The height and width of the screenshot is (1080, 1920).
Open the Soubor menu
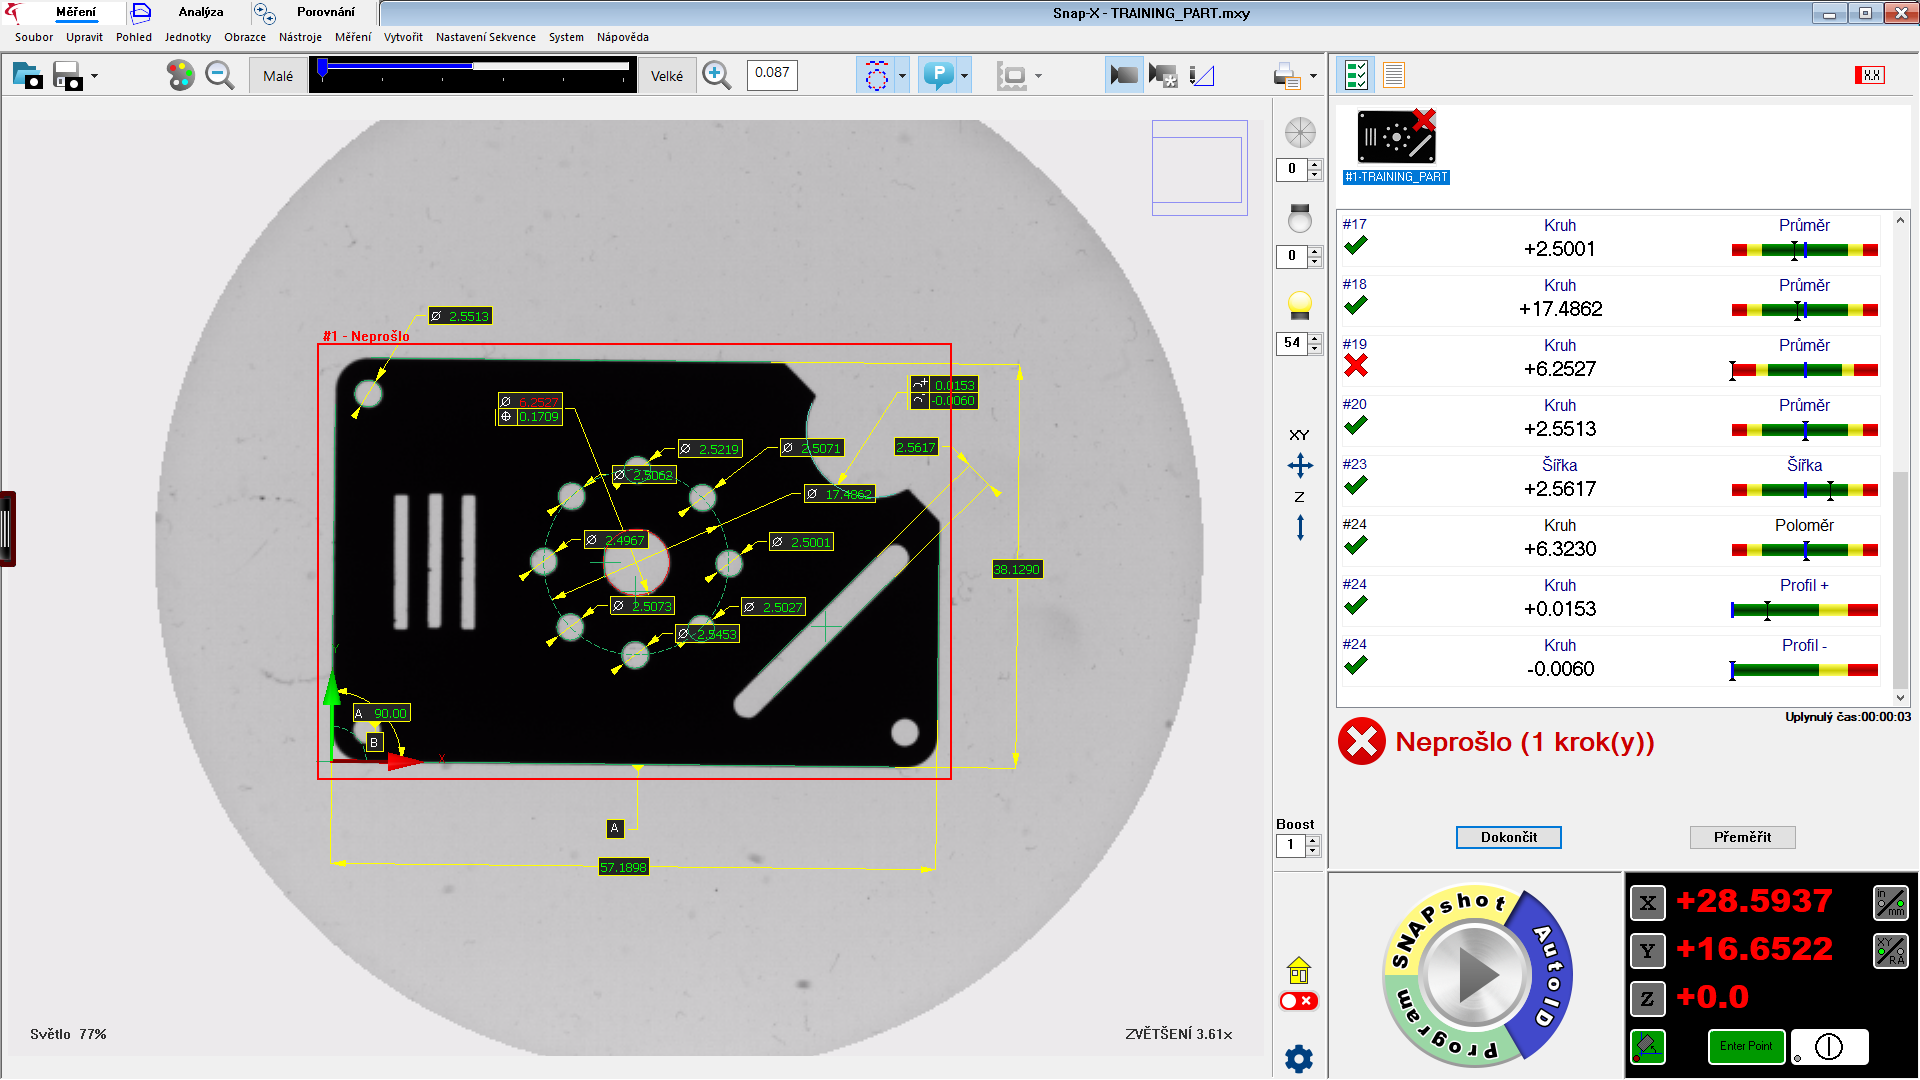coord(34,37)
